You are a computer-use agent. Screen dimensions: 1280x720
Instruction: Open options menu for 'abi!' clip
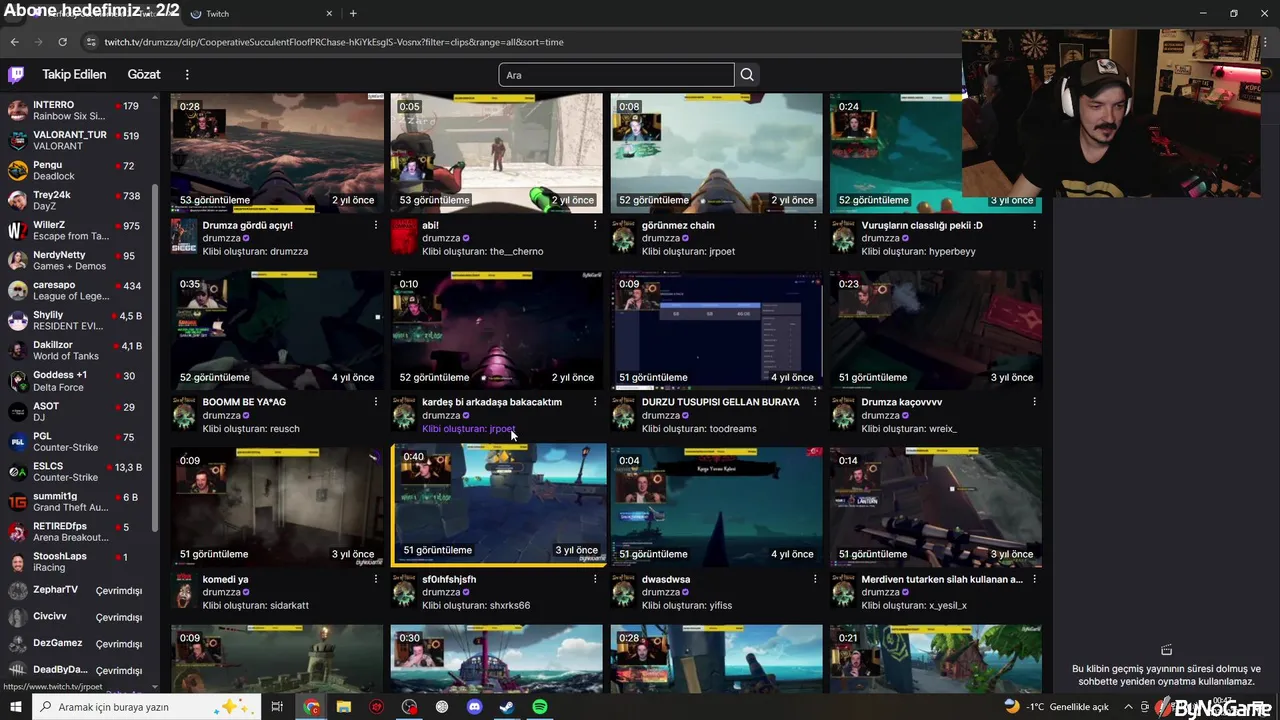point(595,225)
